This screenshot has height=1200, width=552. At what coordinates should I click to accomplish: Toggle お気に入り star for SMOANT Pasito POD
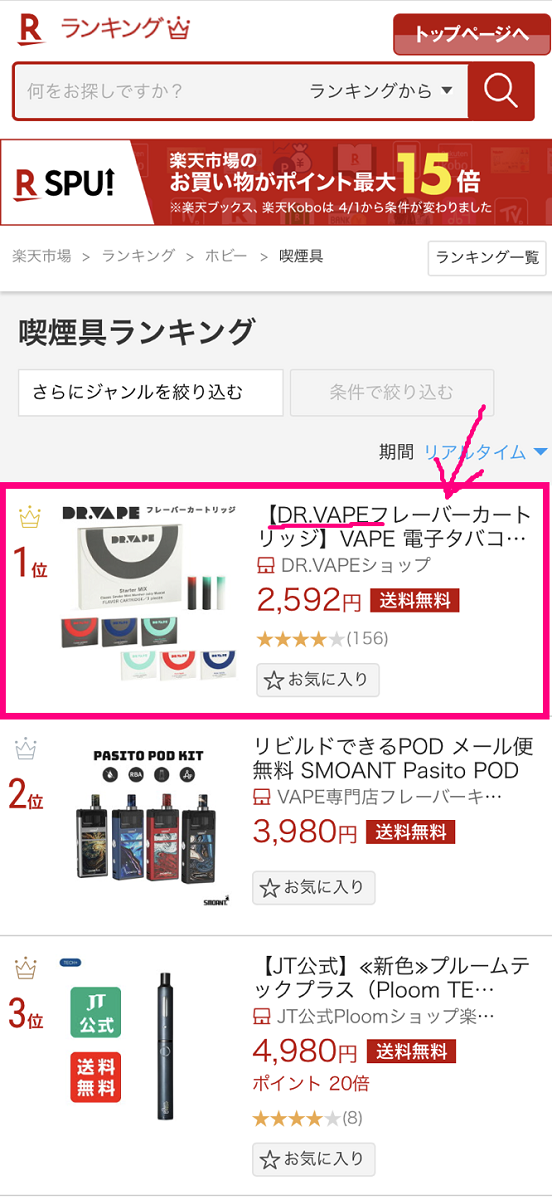click(270, 888)
